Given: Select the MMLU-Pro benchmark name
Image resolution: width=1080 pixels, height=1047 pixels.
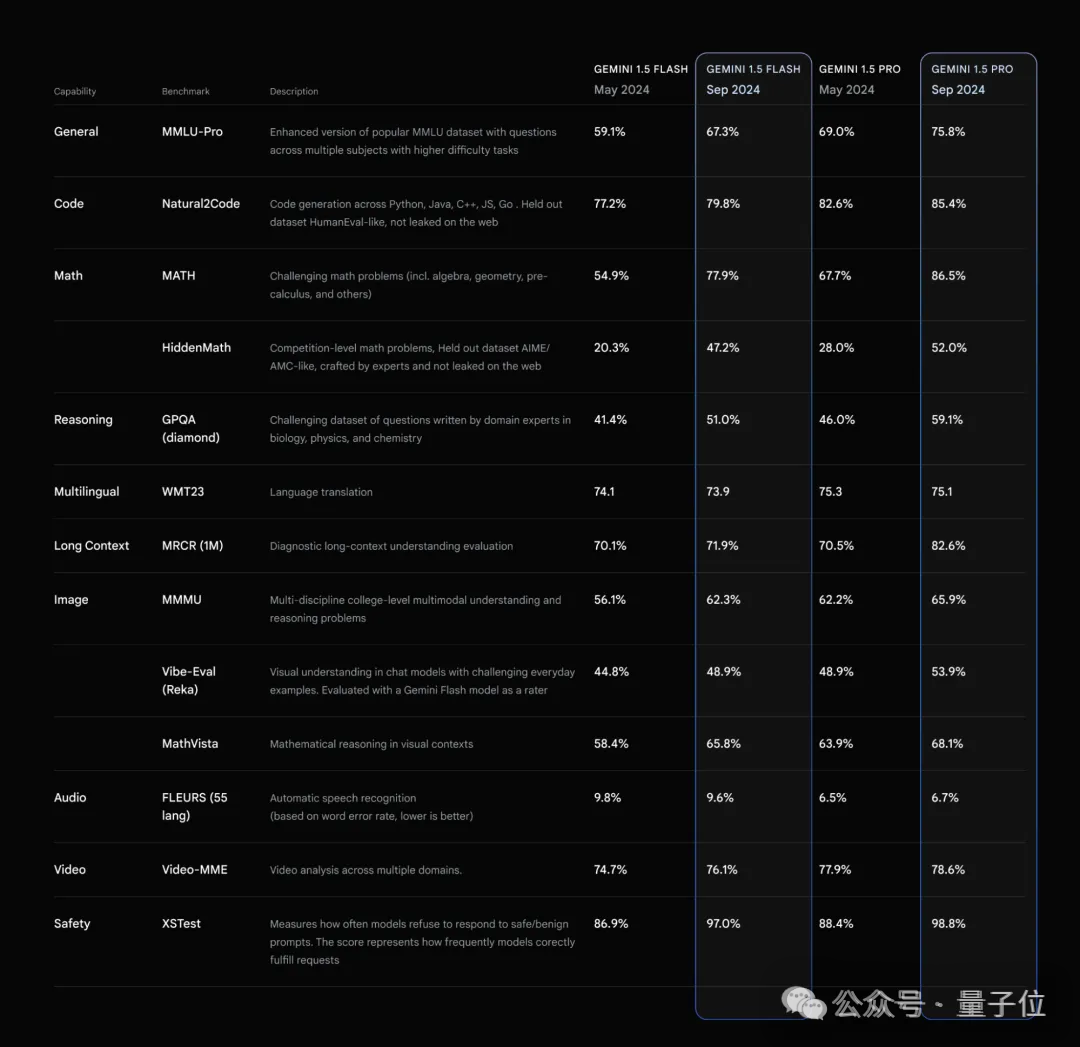Looking at the screenshot, I should click(x=192, y=132).
